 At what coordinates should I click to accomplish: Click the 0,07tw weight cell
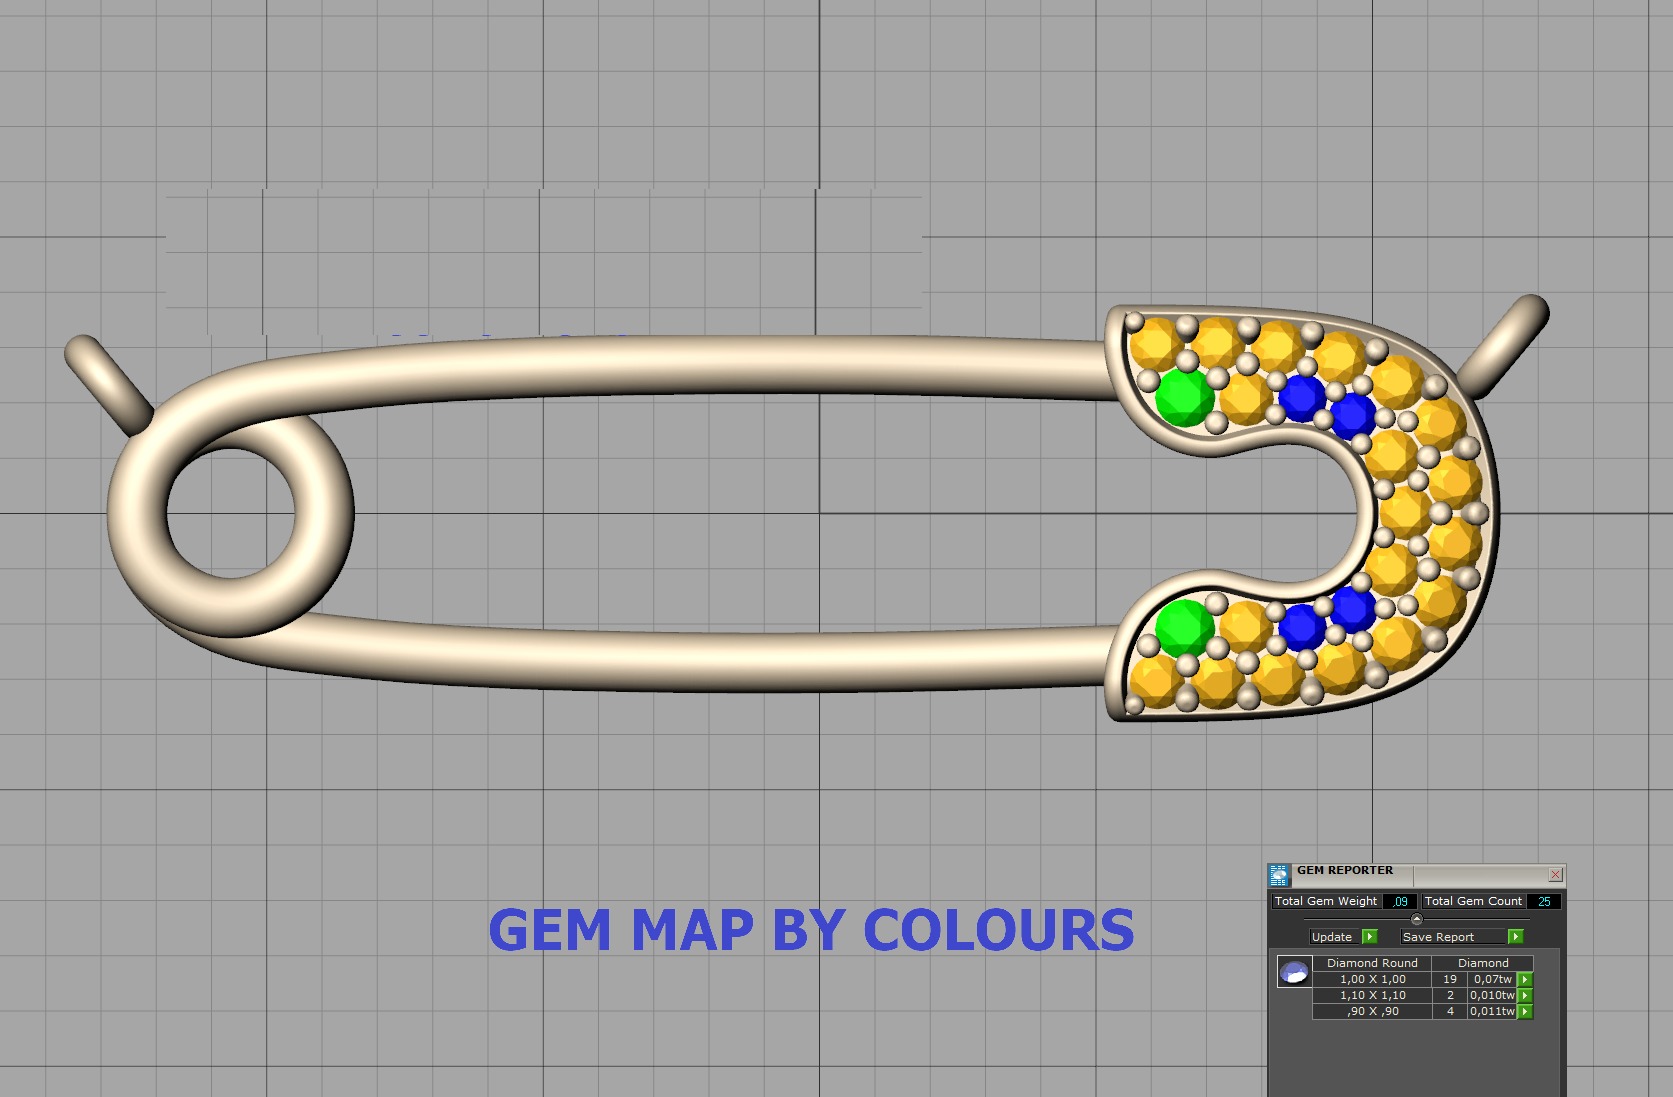point(1493,980)
